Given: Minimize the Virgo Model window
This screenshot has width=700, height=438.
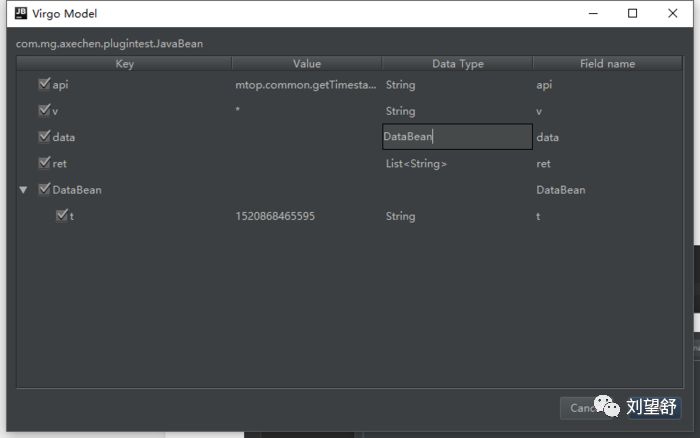Looking at the screenshot, I should coord(593,13).
